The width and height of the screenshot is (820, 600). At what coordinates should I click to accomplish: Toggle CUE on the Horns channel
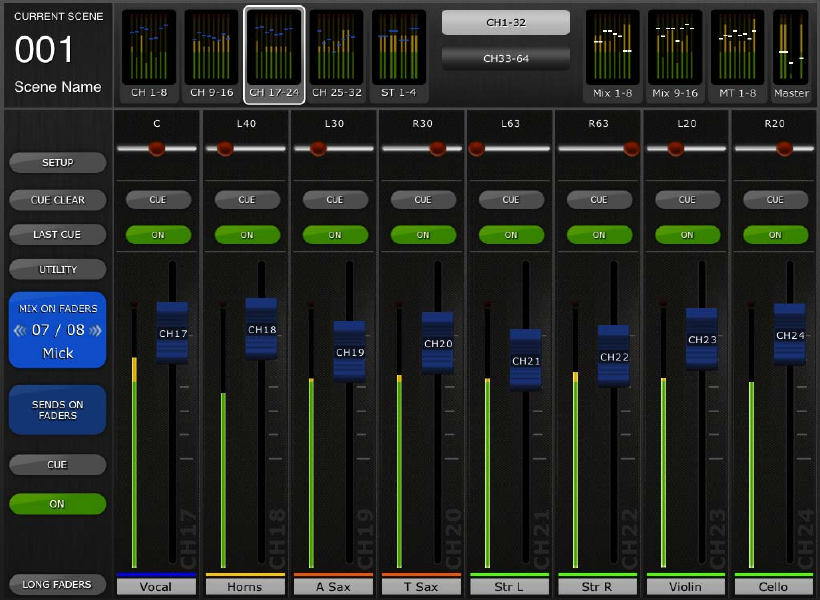tap(246, 200)
